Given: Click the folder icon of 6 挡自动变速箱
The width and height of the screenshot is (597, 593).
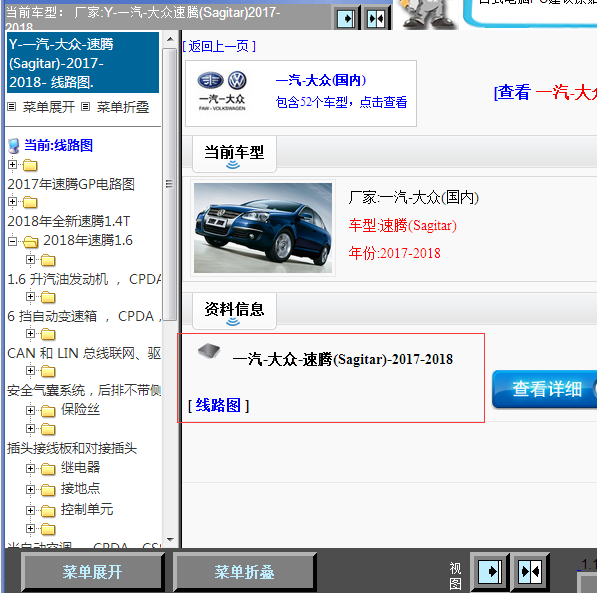Looking at the screenshot, I should (48, 297).
